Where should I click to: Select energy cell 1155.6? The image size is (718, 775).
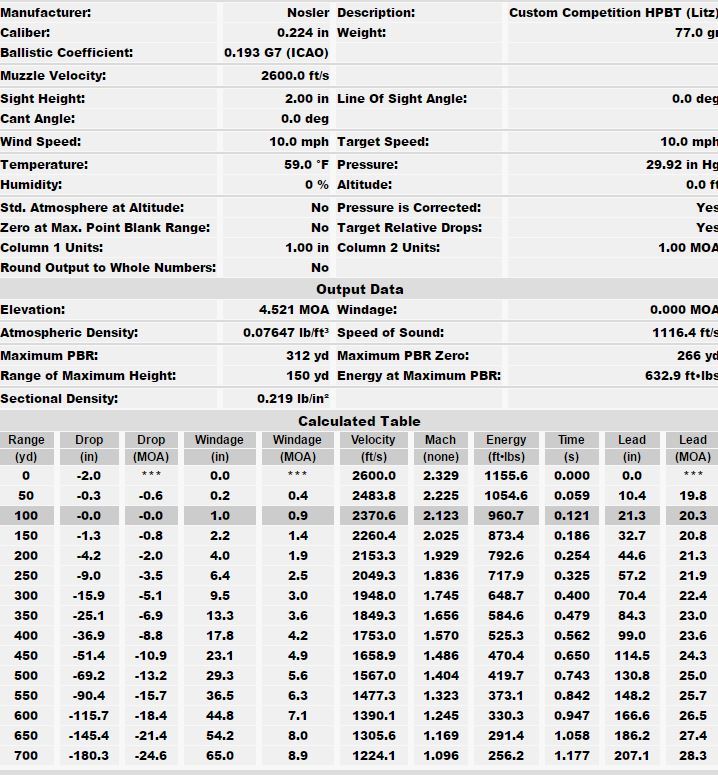pos(506,475)
